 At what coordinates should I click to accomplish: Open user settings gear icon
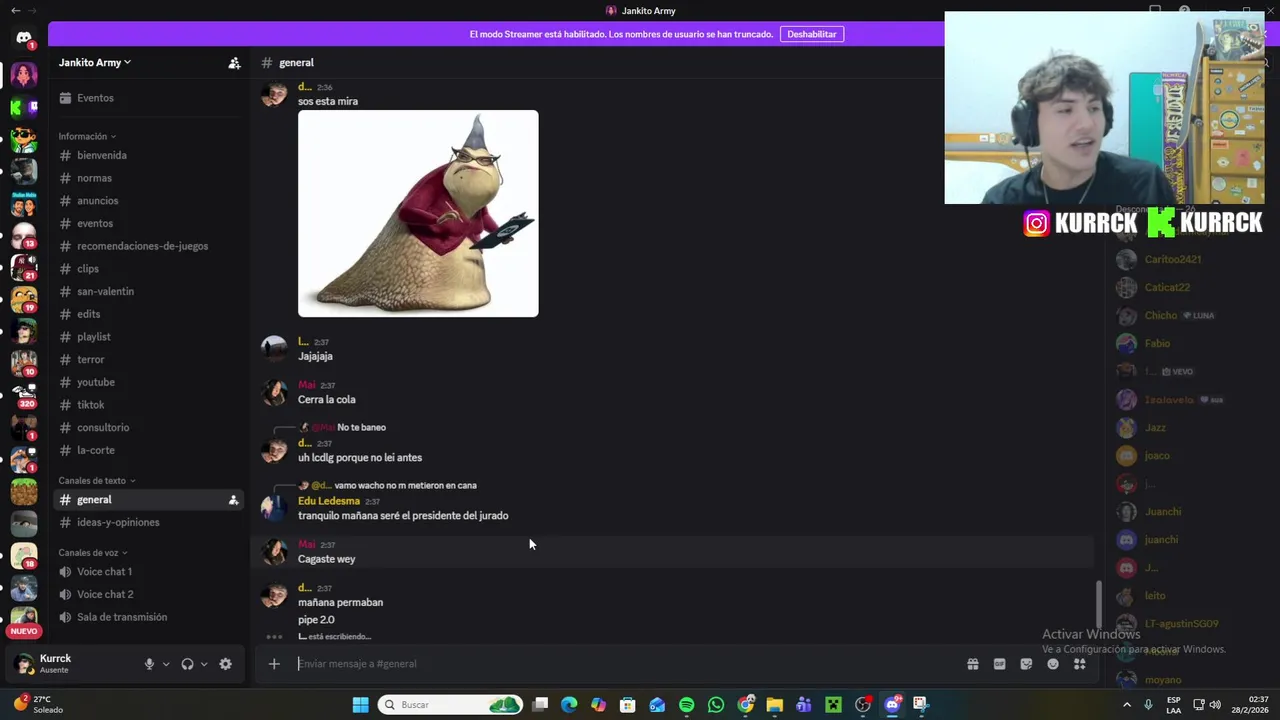click(x=225, y=664)
